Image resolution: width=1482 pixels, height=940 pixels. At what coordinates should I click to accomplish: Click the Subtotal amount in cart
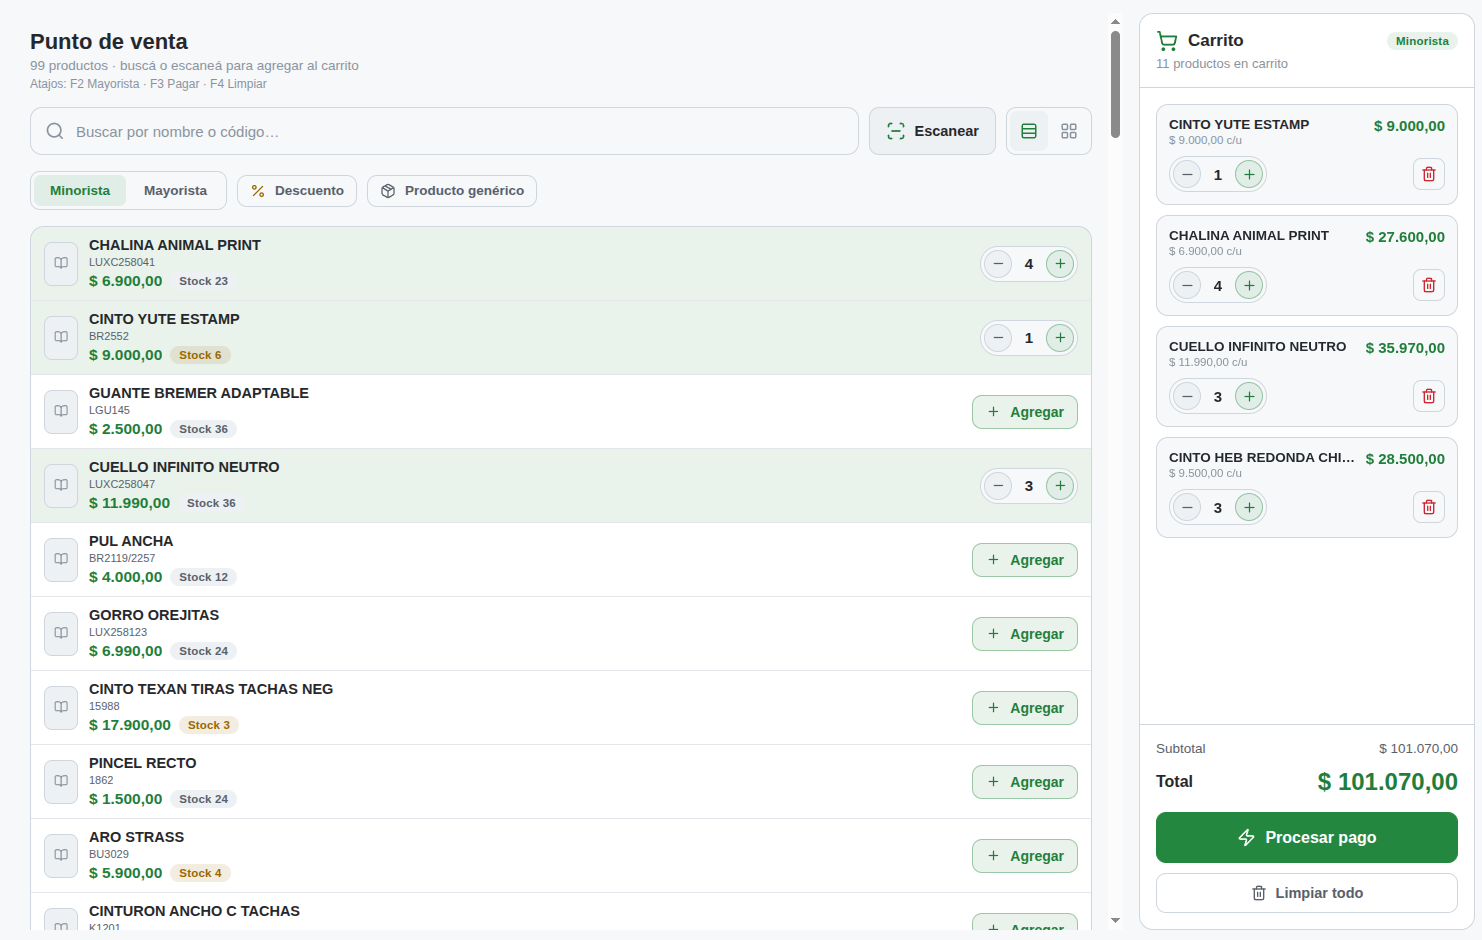[x=1418, y=748]
